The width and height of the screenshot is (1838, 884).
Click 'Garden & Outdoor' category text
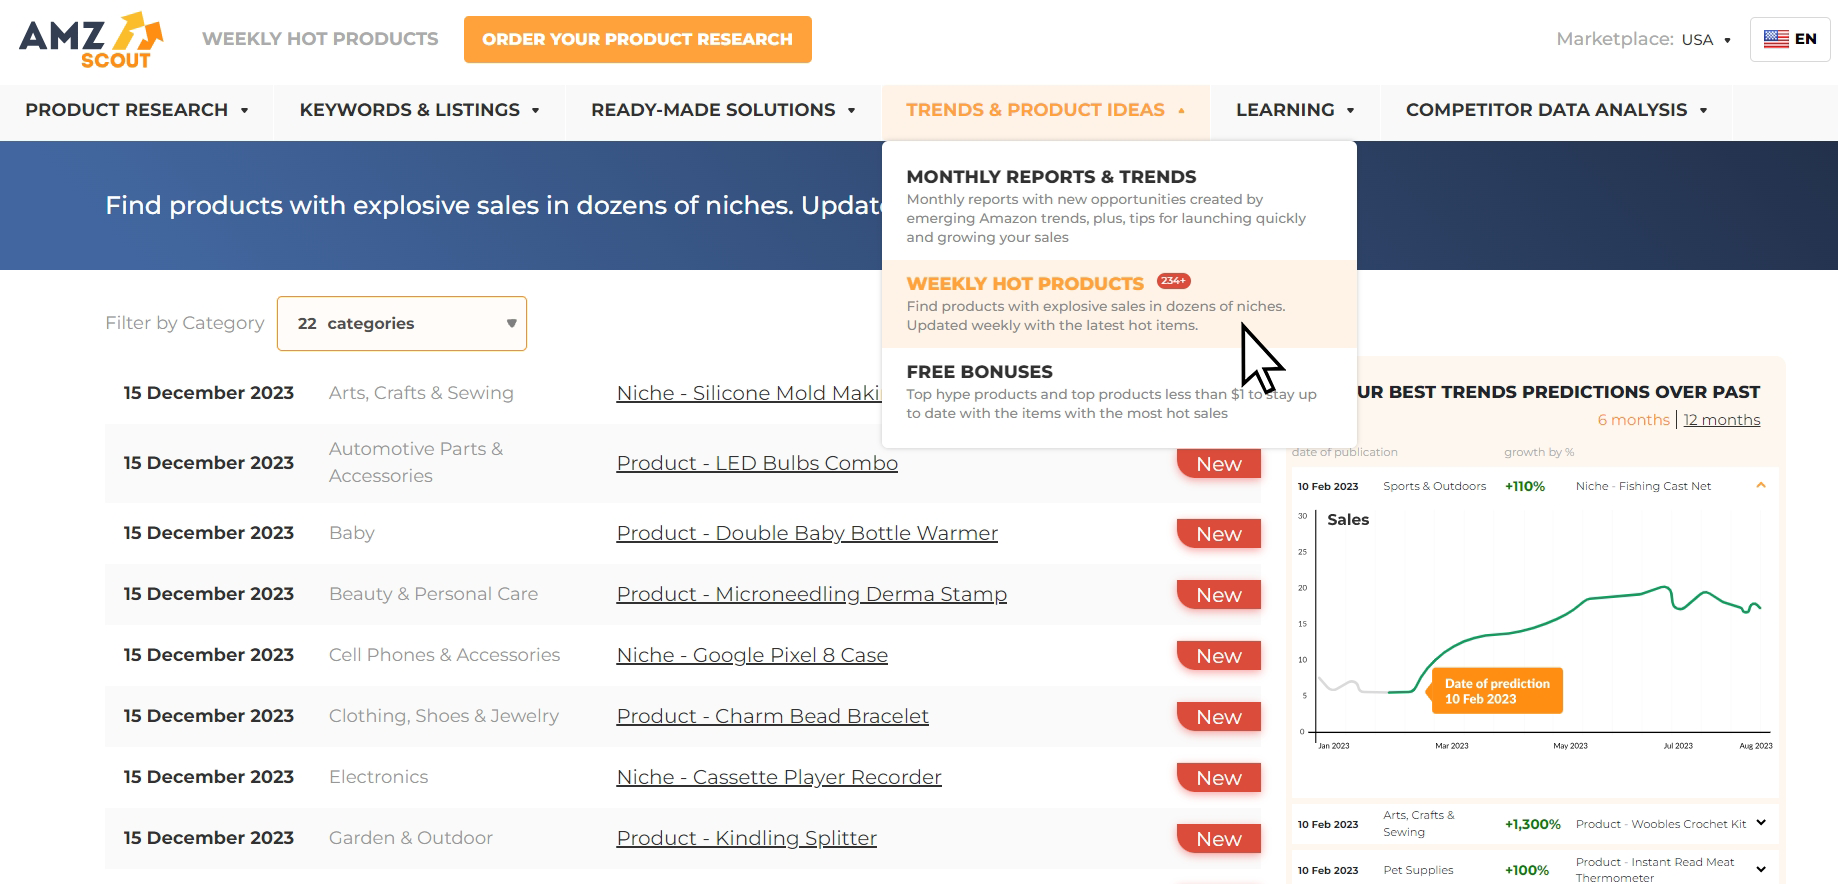(x=411, y=838)
